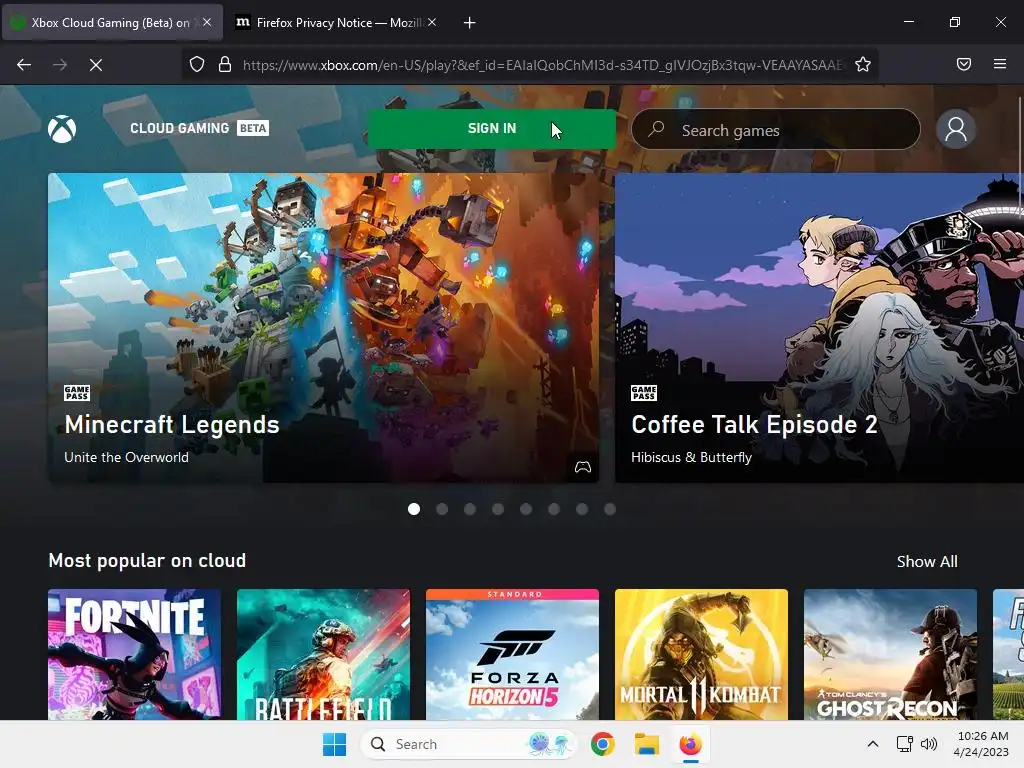Click the controller icon on Minecraft Legends card
1024x768 pixels.
tap(583, 466)
